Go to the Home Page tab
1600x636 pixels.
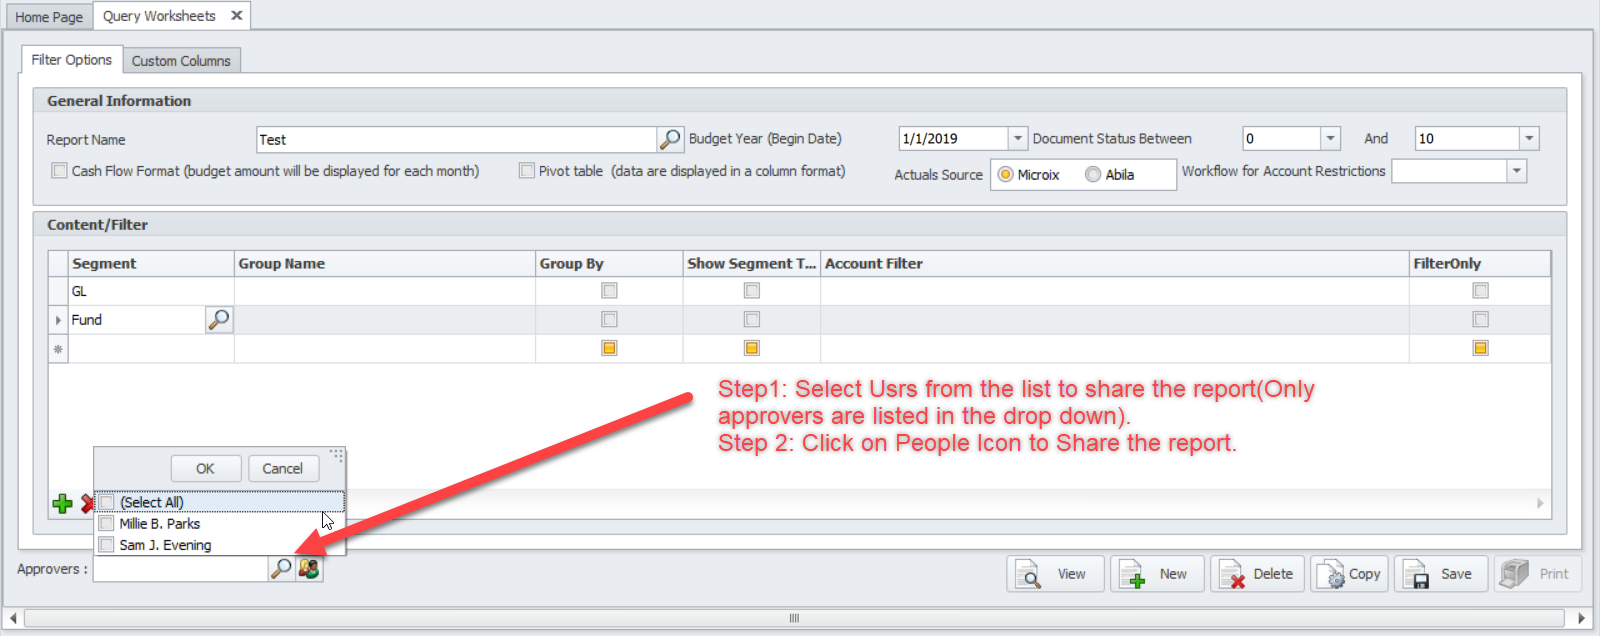49,17
